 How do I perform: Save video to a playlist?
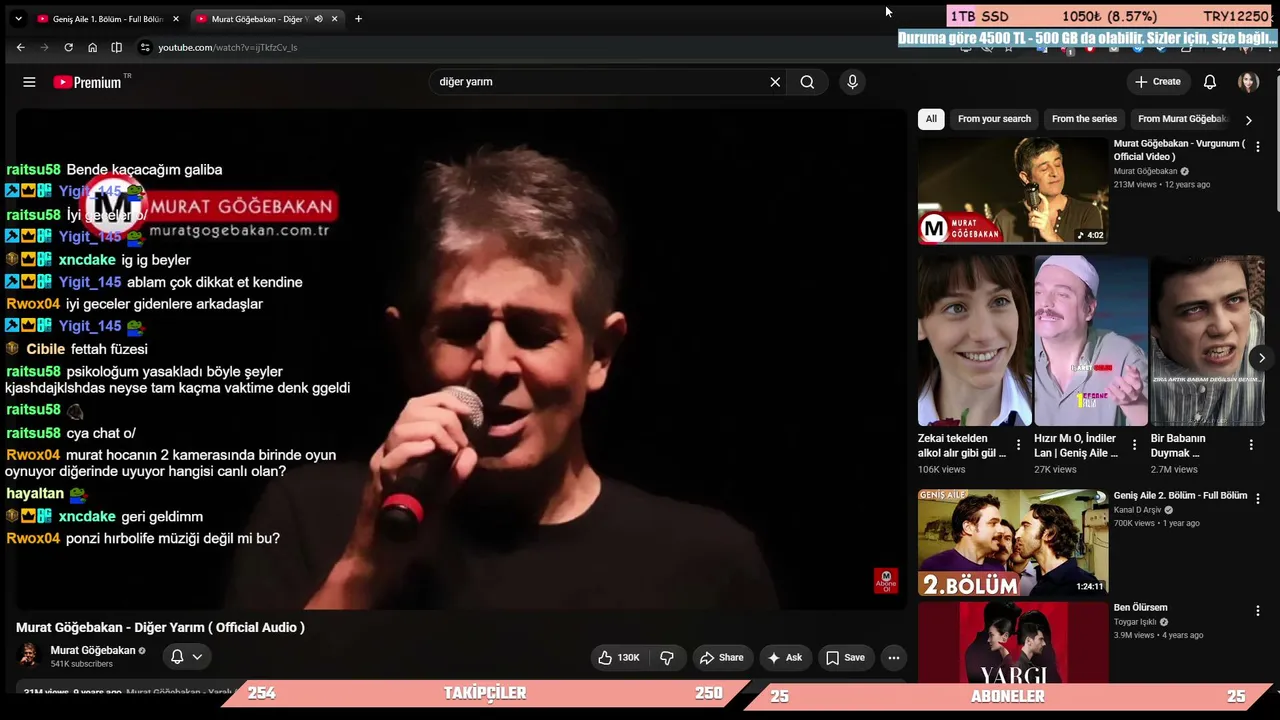point(845,657)
